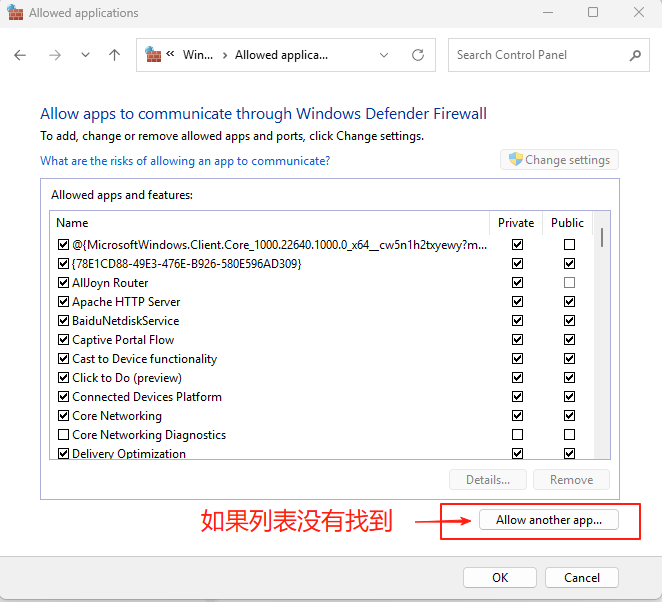
Task: Select the Core Networking row text
Action: pyautogui.click(x=117, y=416)
